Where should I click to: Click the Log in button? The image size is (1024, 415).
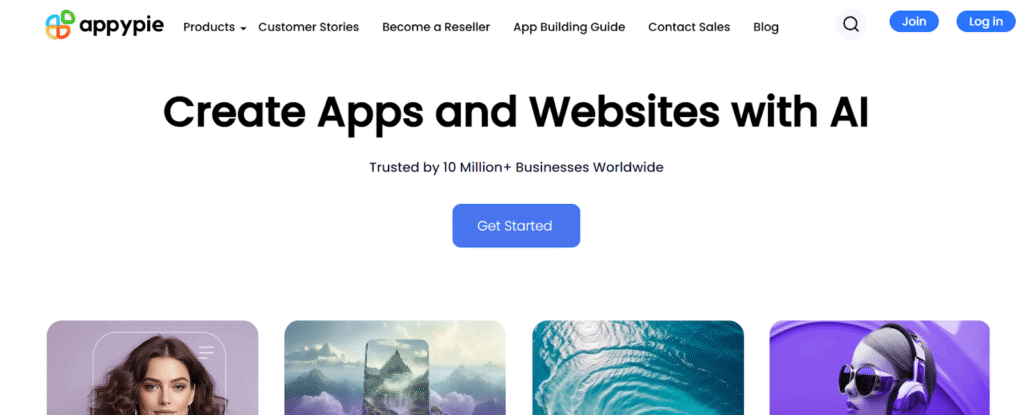985,22
